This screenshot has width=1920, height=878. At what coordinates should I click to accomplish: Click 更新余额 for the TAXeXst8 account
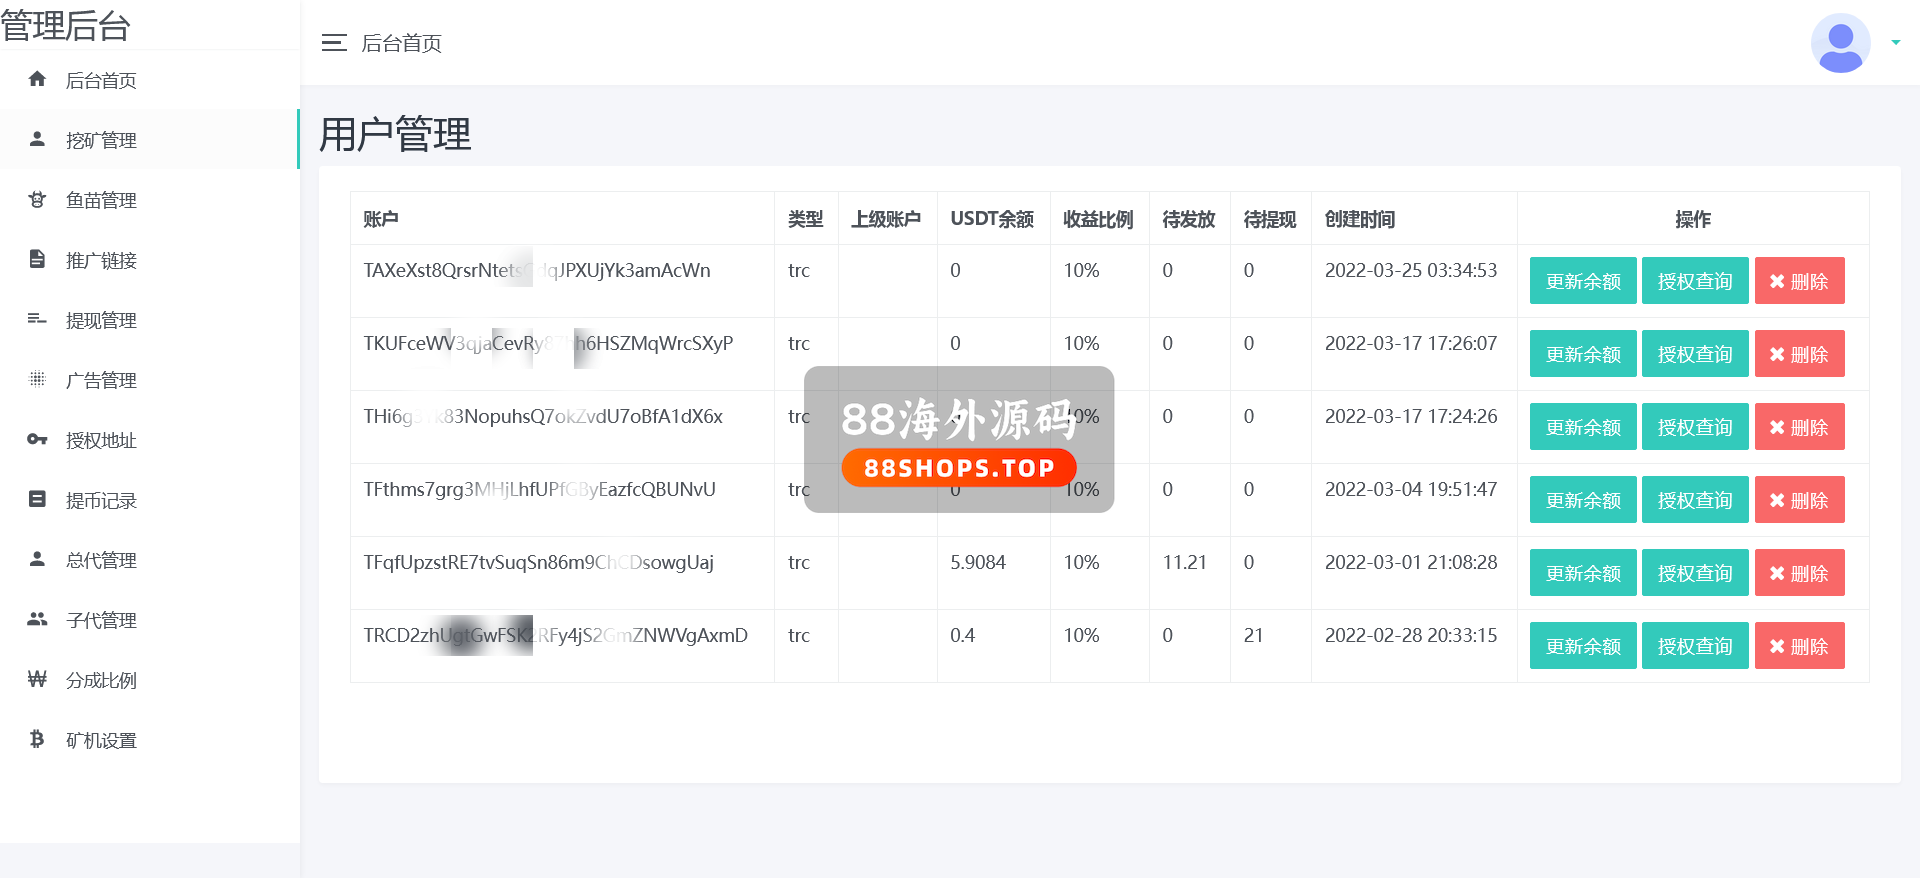[x=1582, y=281]
